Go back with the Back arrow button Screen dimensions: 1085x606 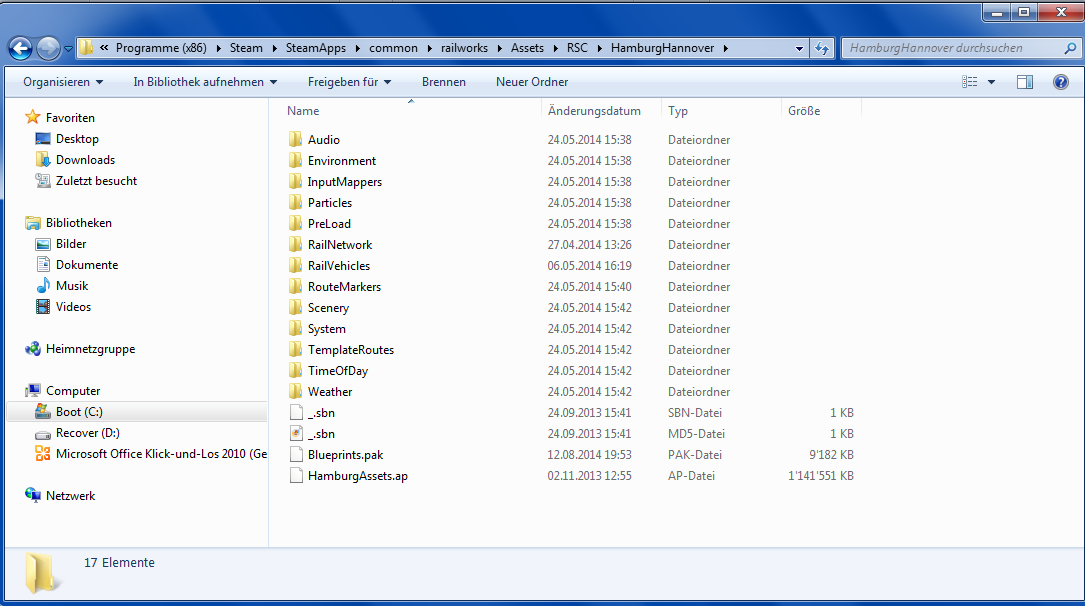coord(20,48)
